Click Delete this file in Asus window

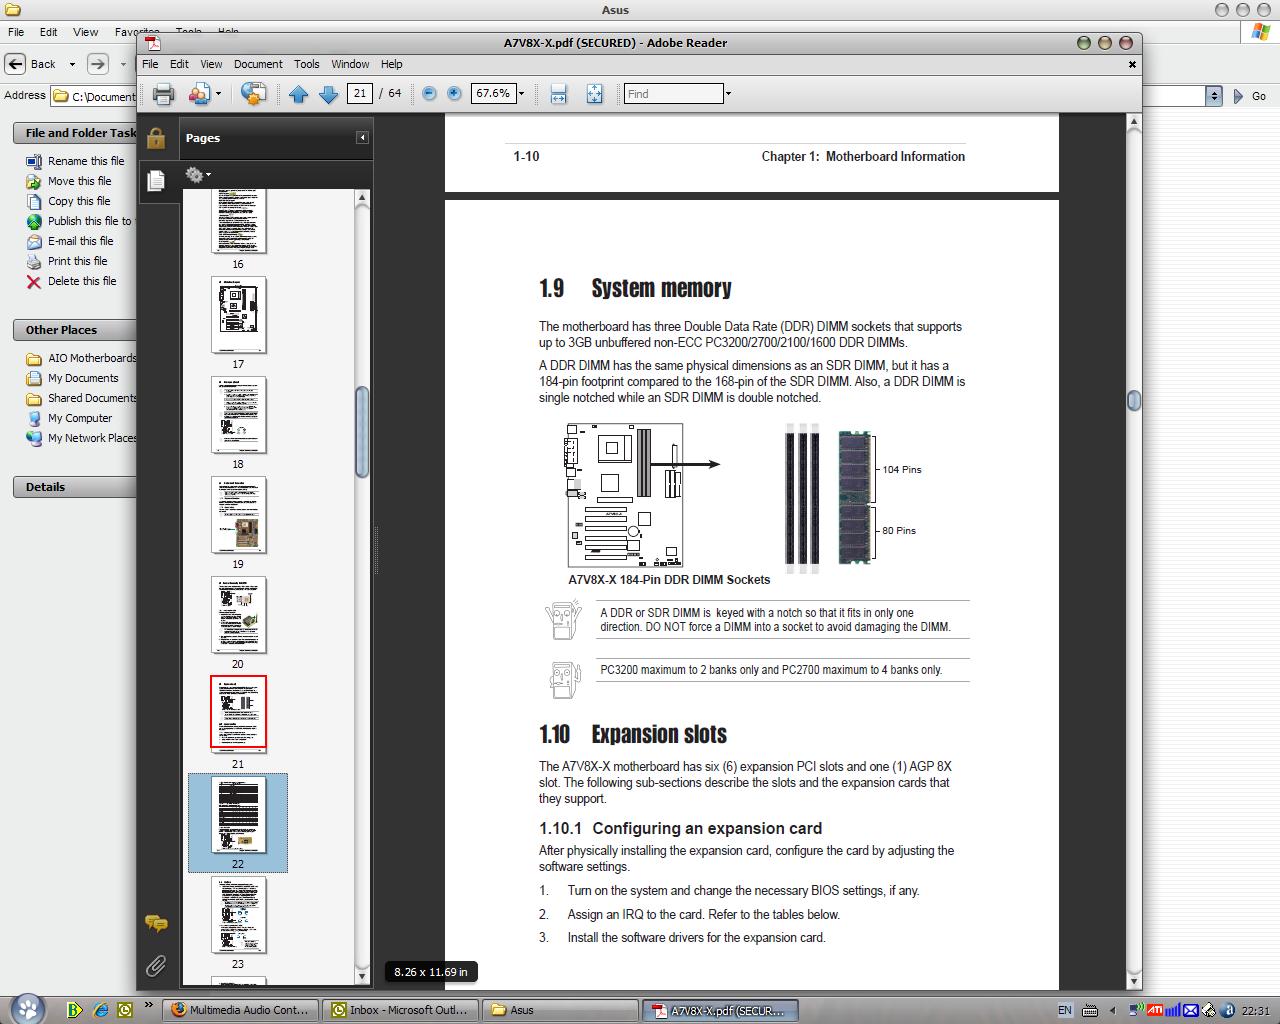pyautogui.click(x=82, y=281)
